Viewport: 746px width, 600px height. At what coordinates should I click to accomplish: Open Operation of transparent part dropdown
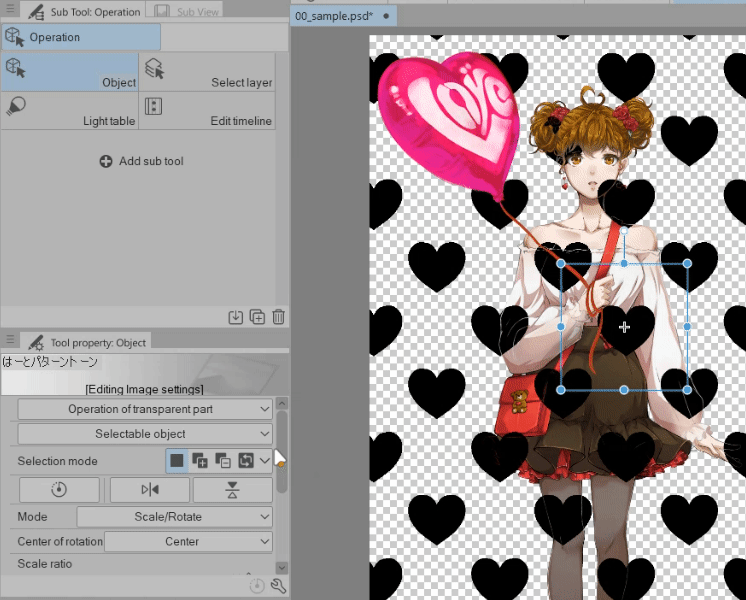pyautogui.click(x=145, y=409)
